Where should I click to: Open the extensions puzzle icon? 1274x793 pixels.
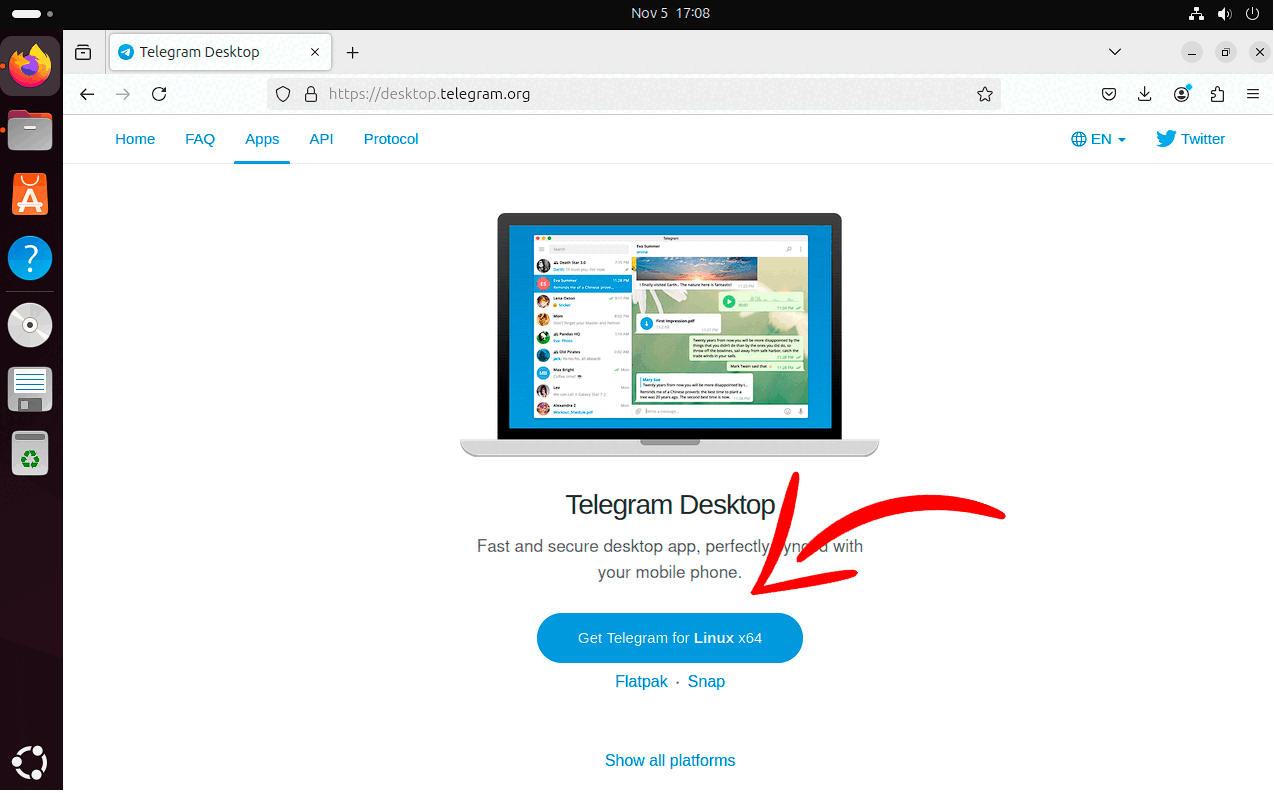1217,94
